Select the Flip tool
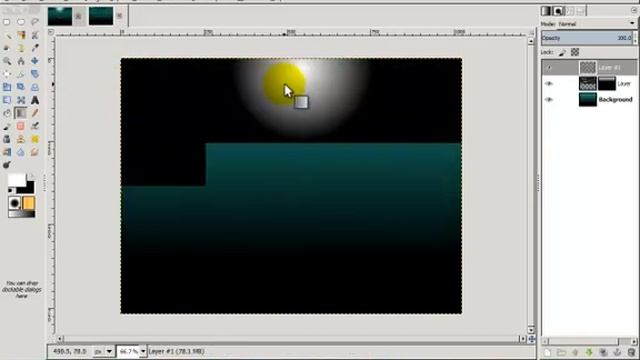Viewport: 640px width, 360px height. click(7, 100)
